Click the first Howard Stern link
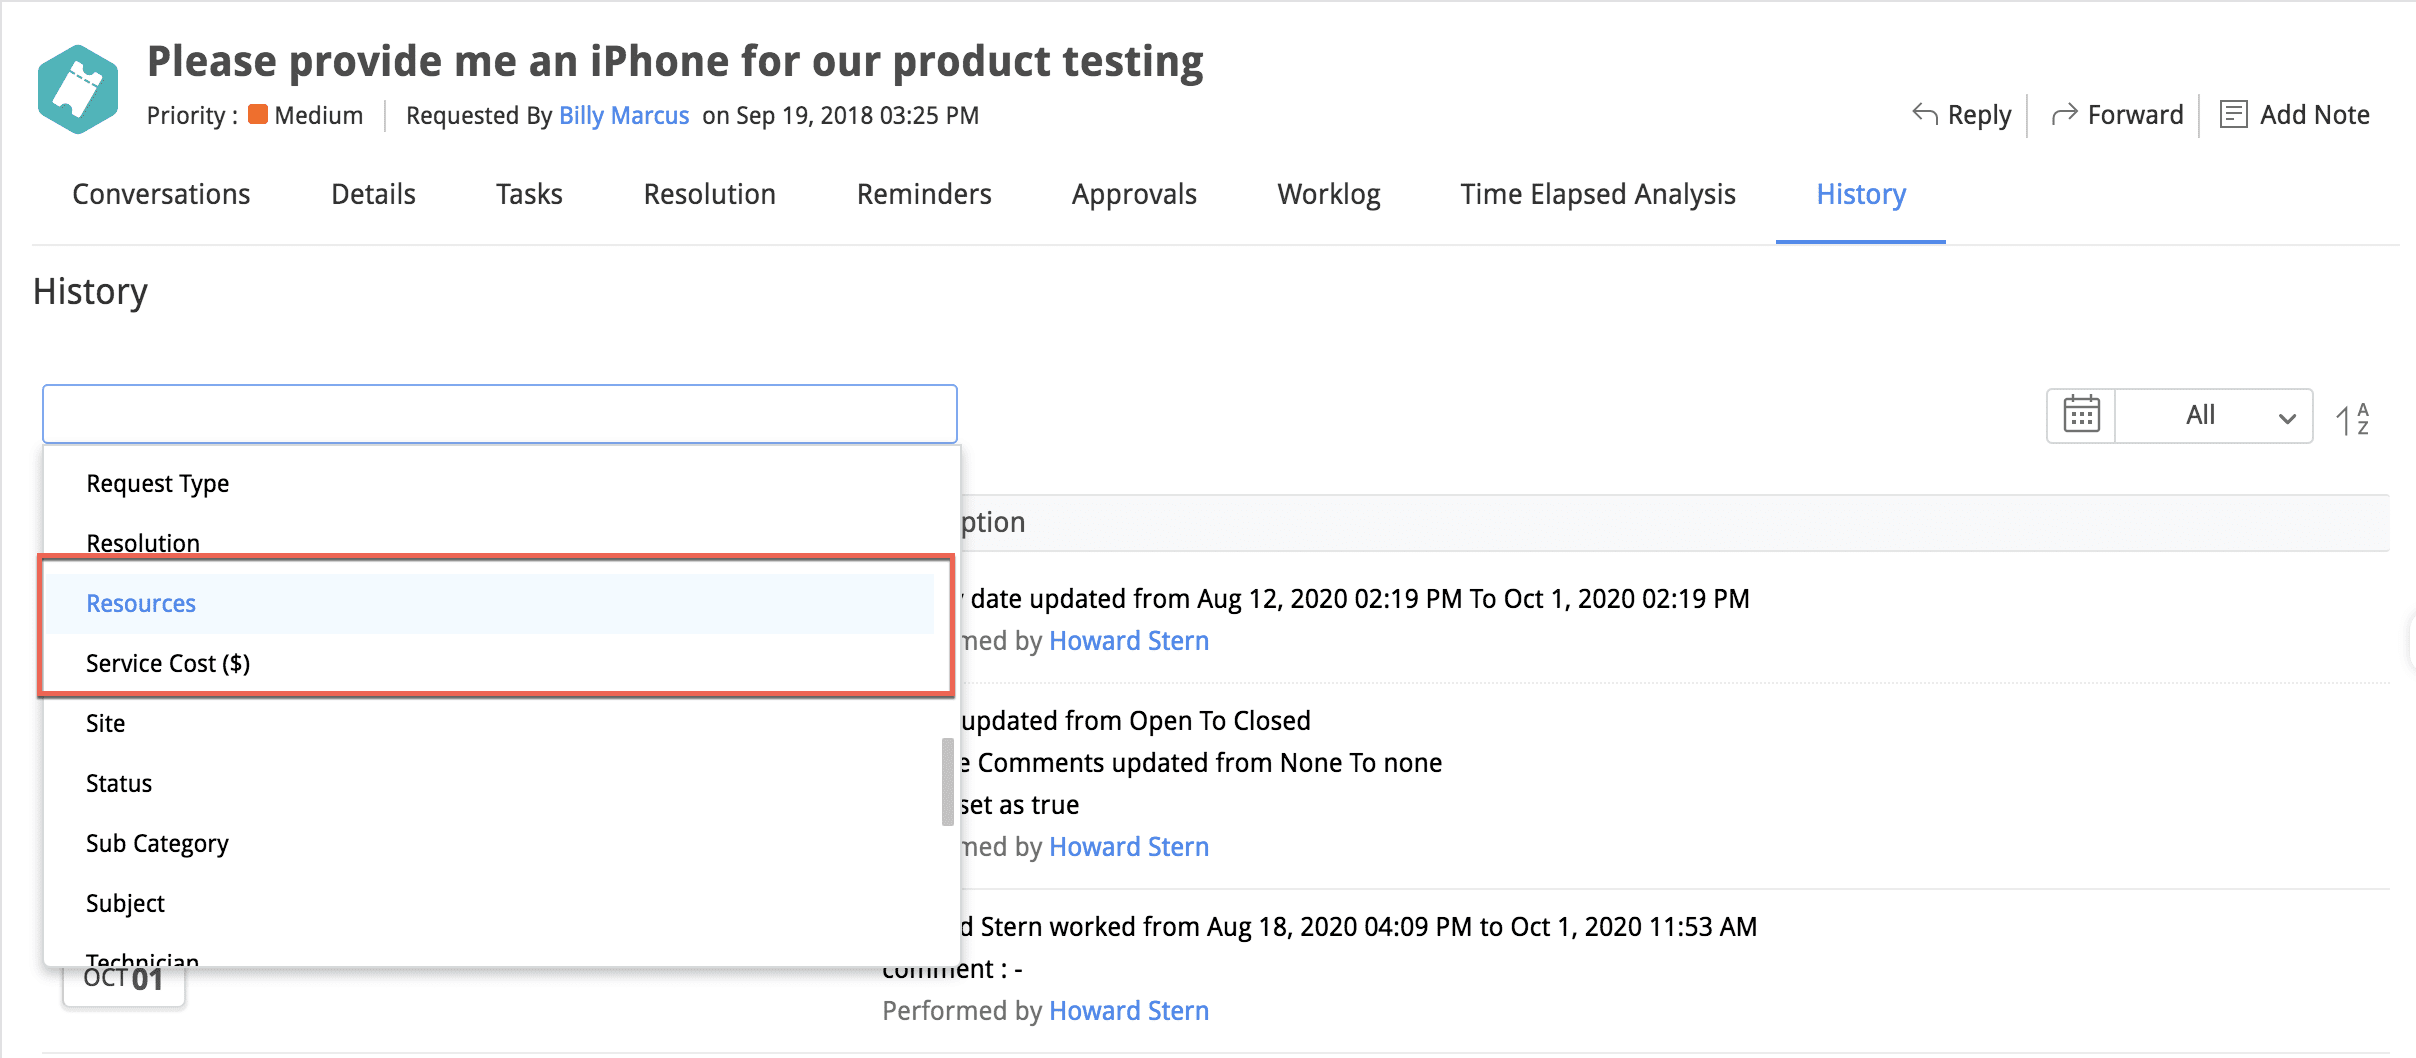The image size is (2416, 1058). (1129, 641)
